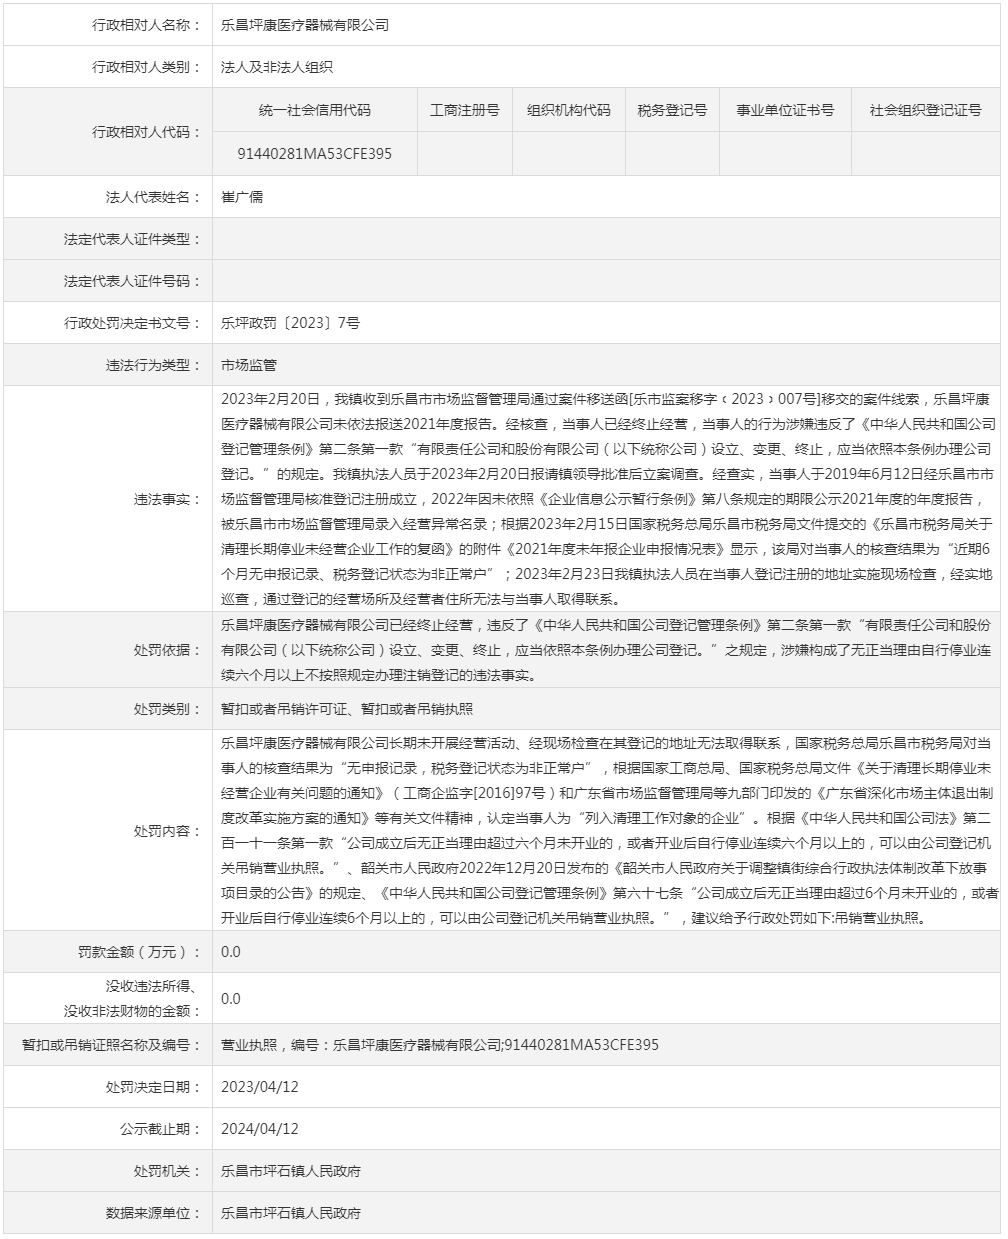This screenshot has width=1008, height=1239.
Task: Click the violation facts paragraph starting 2023年2月20日
Action: pyautogui.click(x=608, y=498)
